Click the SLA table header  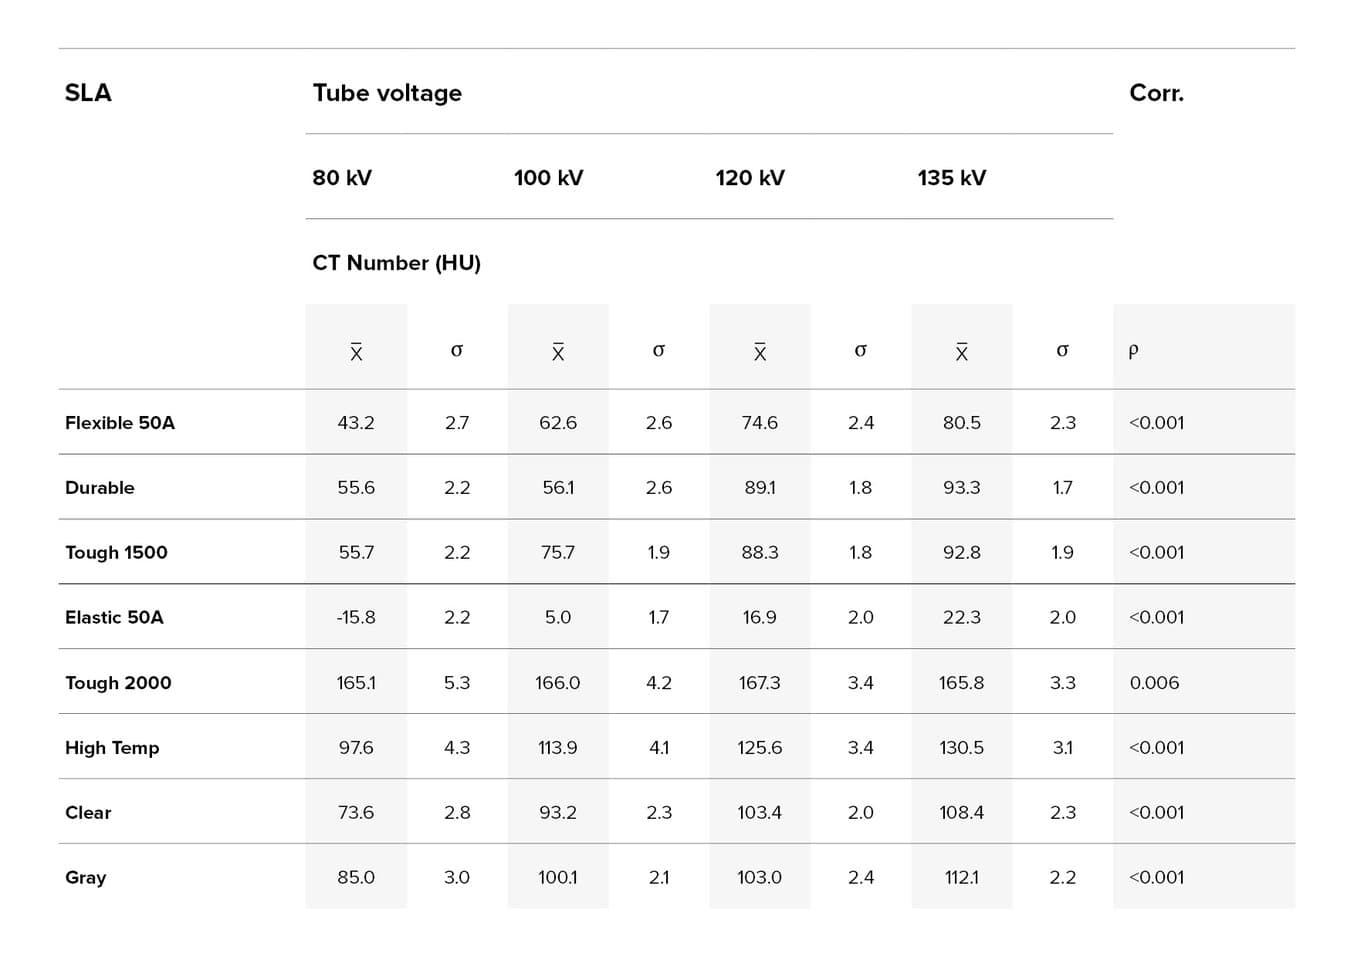point(88,93)
